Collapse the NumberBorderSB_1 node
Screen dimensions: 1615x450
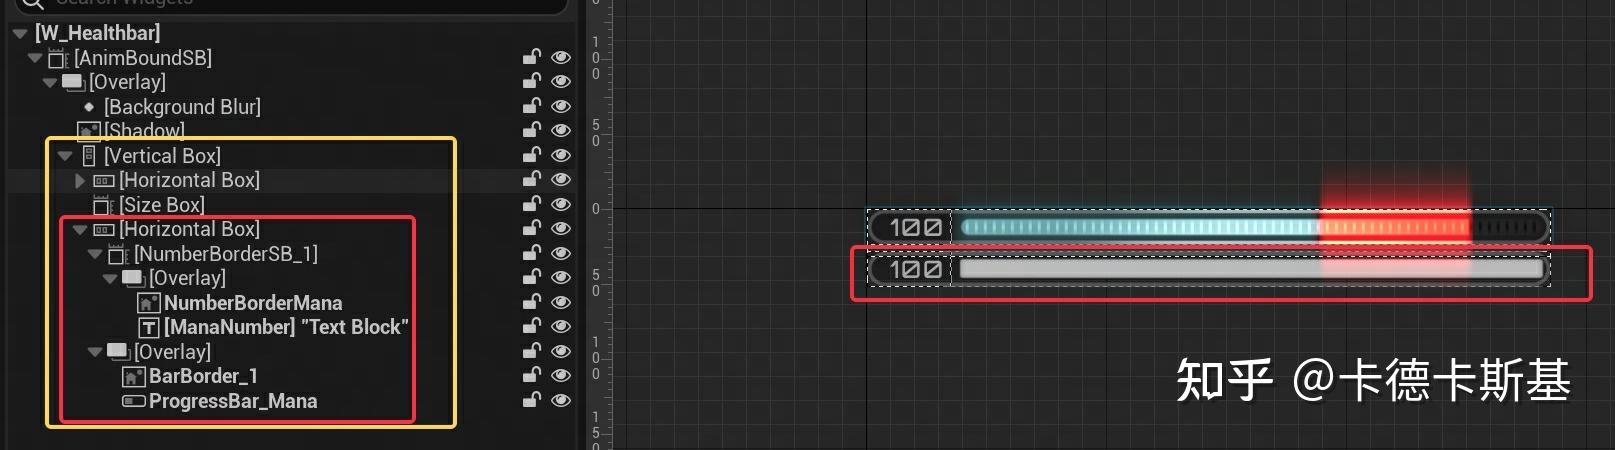95,255
